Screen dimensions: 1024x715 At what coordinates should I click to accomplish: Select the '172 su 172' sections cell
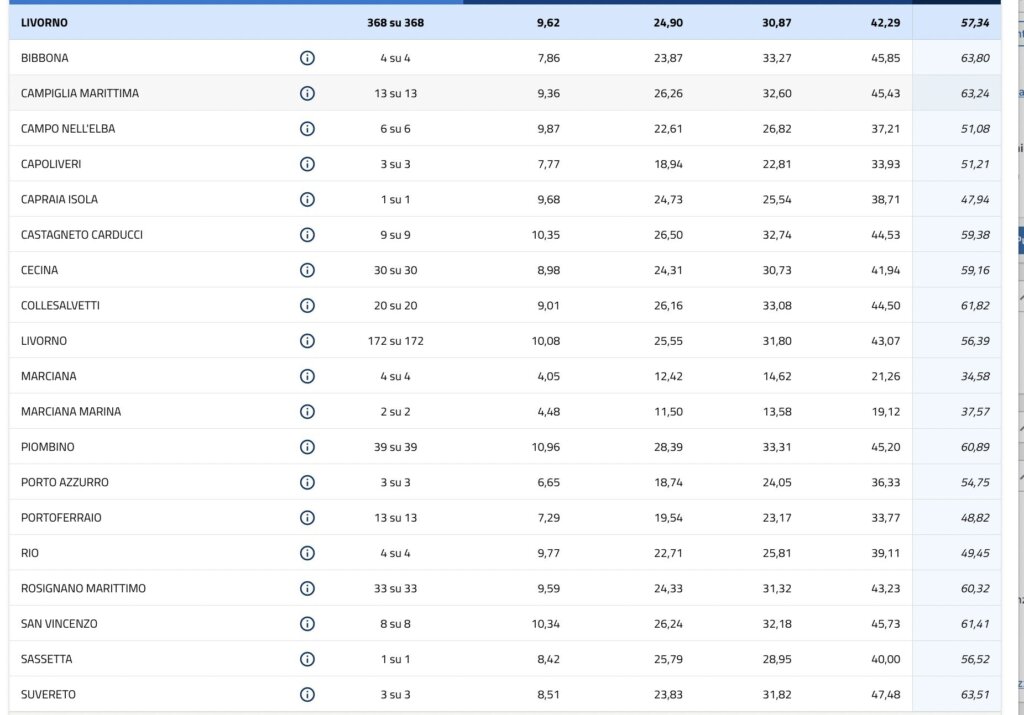click(395, 341)
